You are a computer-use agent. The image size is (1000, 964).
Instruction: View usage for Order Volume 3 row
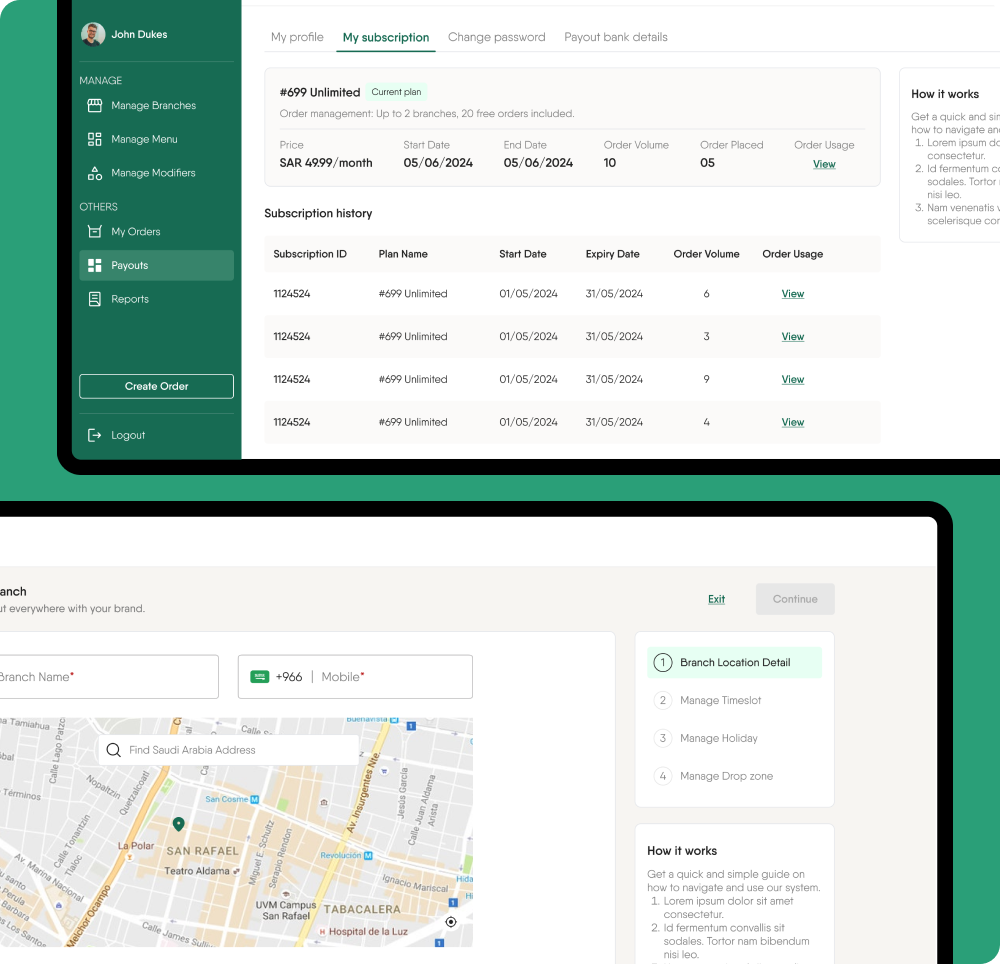(793, 337)
